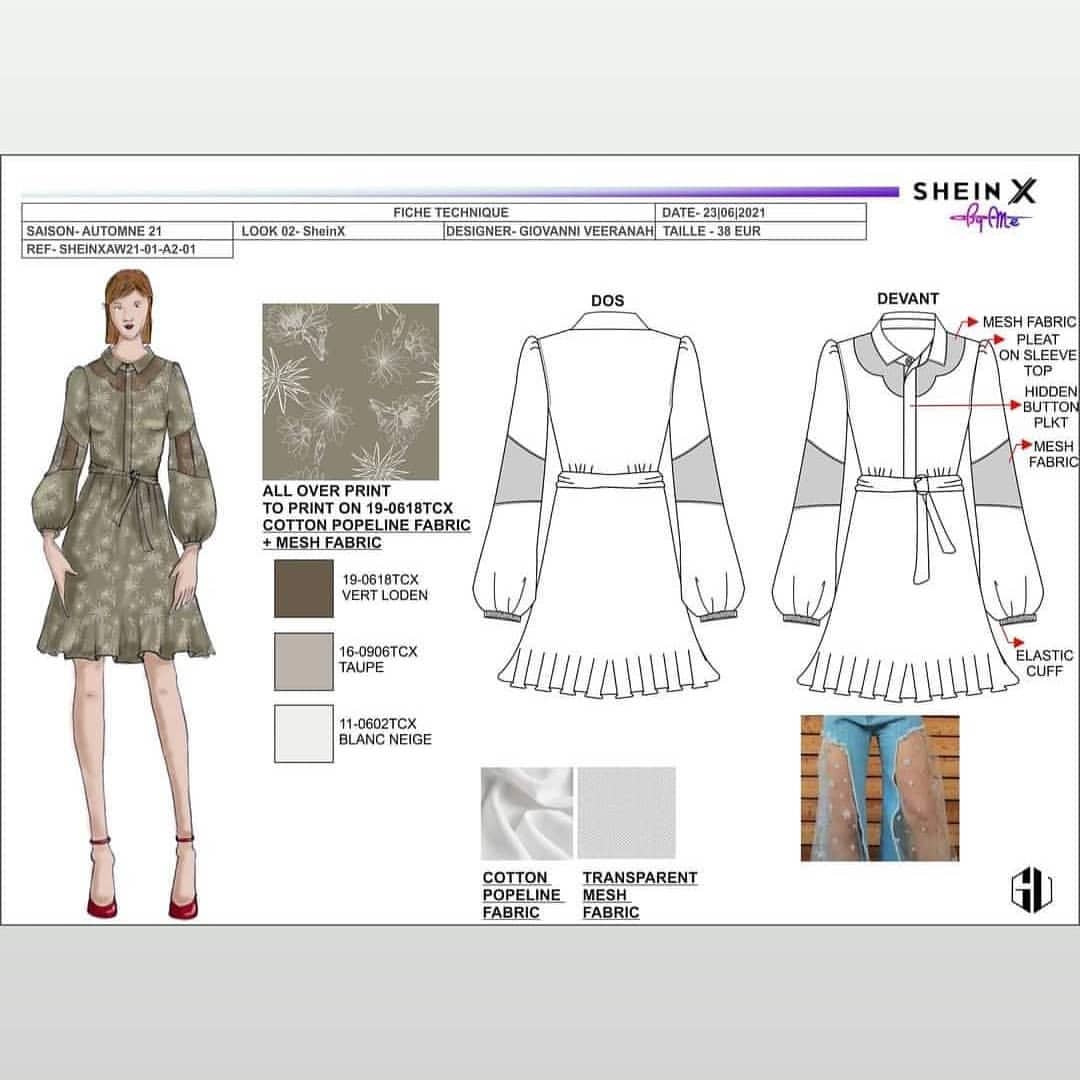Click the 'FICHE TECHNIQUE' header

click(450, 212)
